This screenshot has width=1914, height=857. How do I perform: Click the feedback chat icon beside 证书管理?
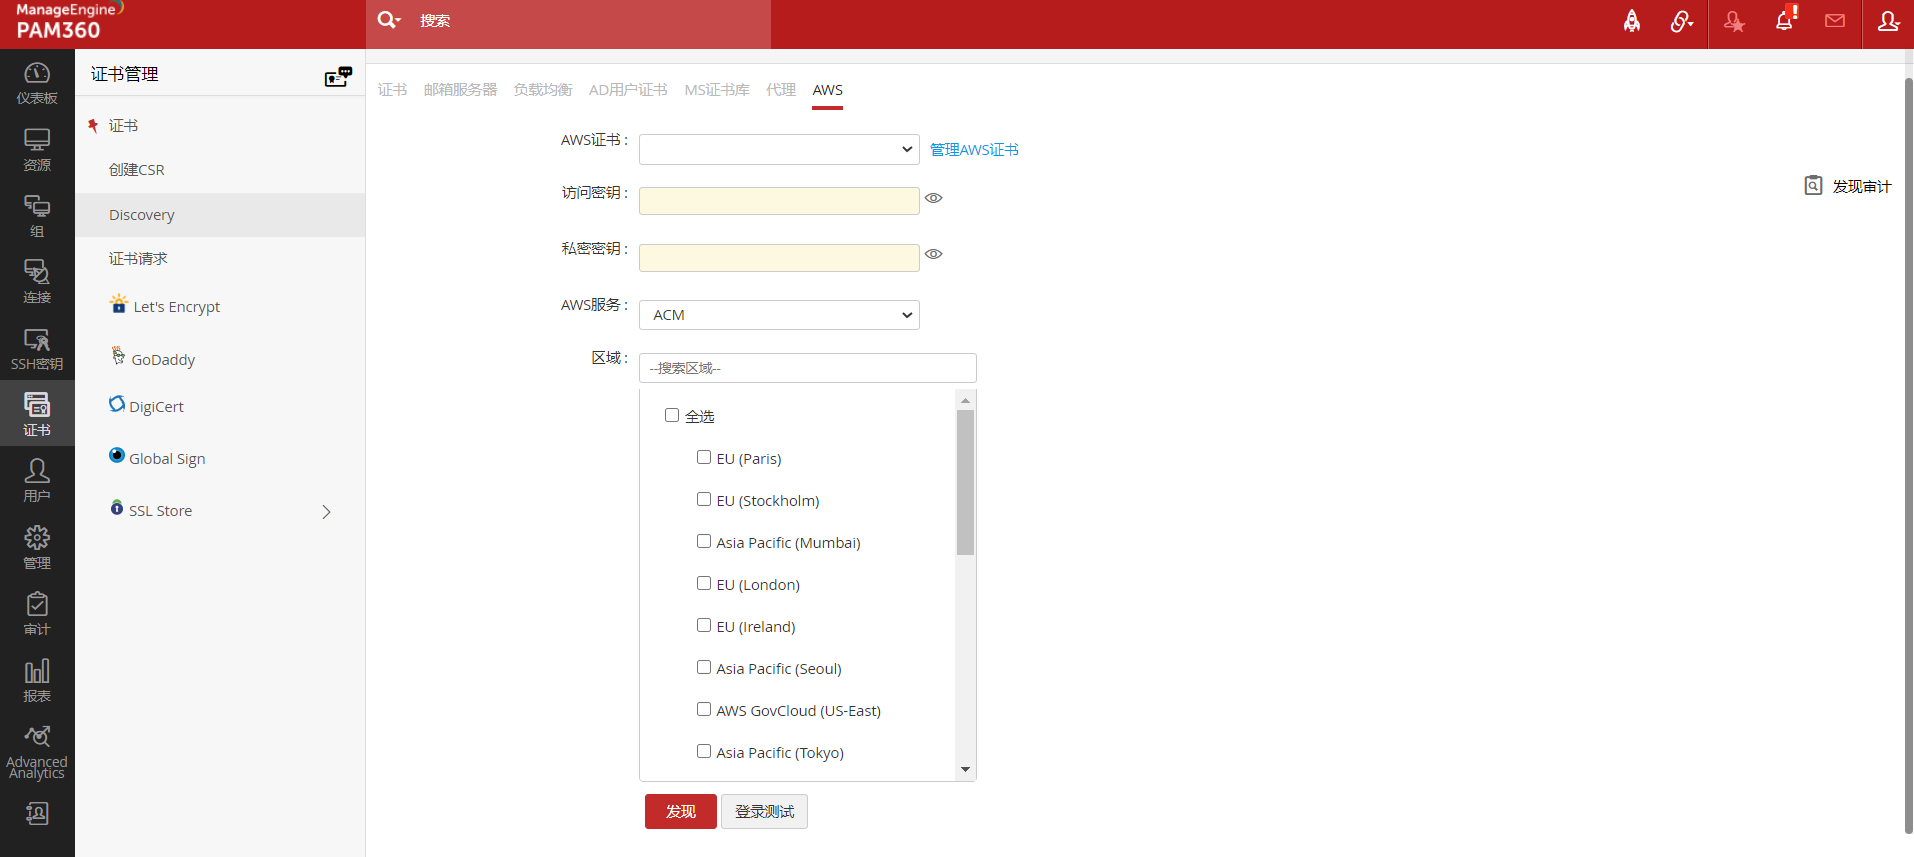339,76
